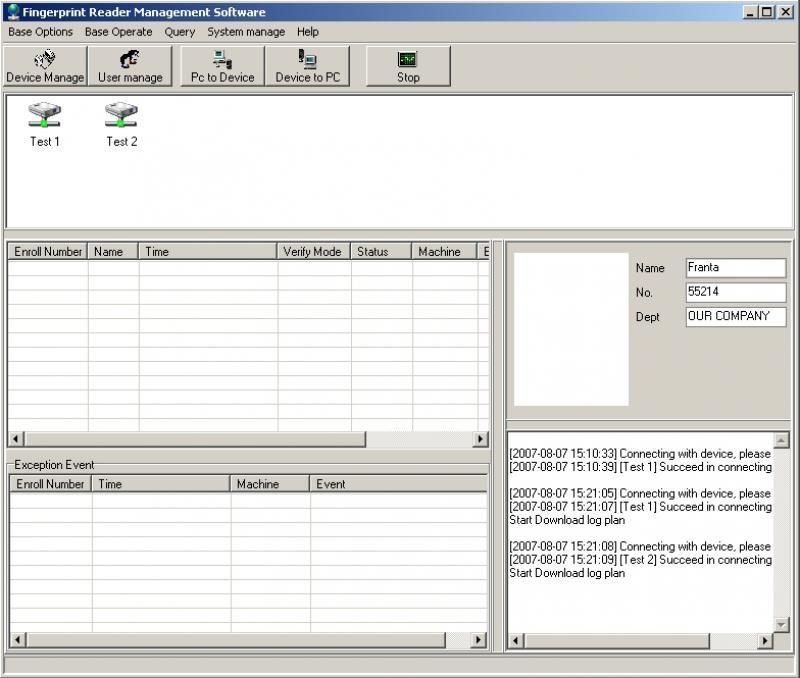The image size is (800, 678).
Task: Click inside the Name field containing Franta
Action: tap(735, 268)
